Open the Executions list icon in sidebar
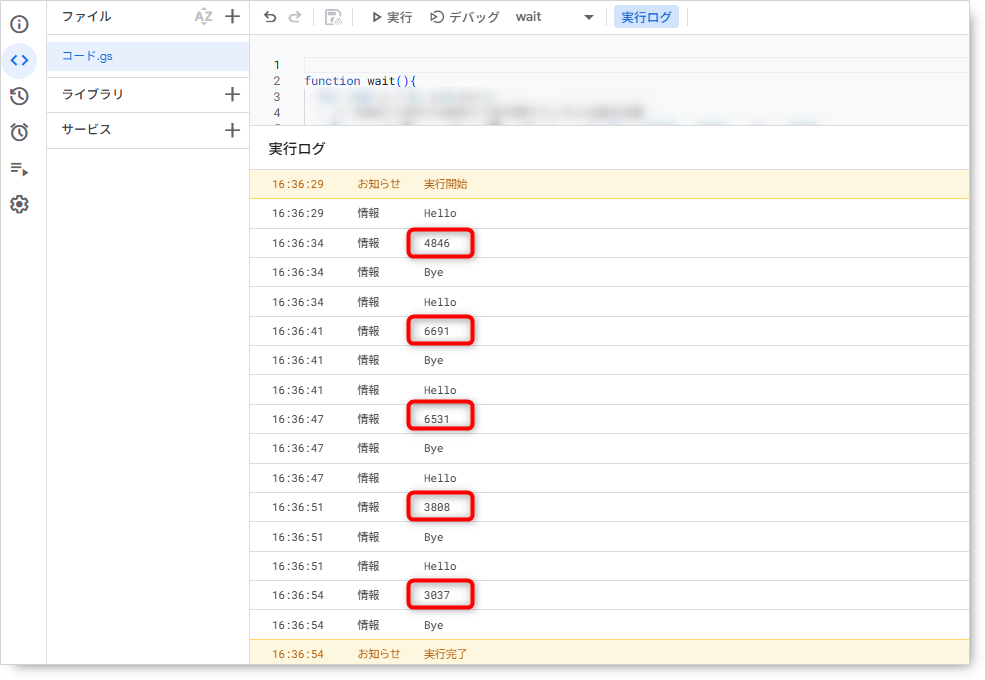 pyautogui.click(x=19, y=168)
